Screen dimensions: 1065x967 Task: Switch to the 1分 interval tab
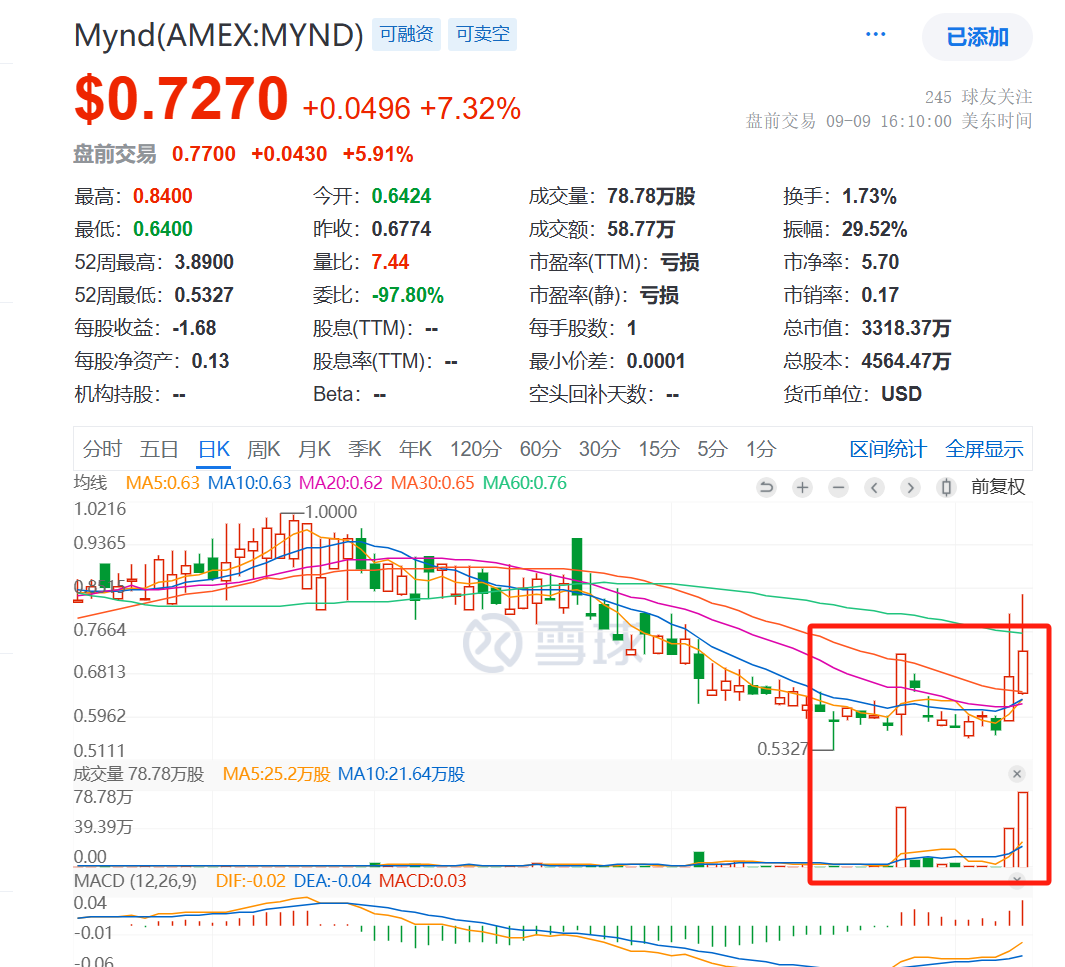(761, 449)
